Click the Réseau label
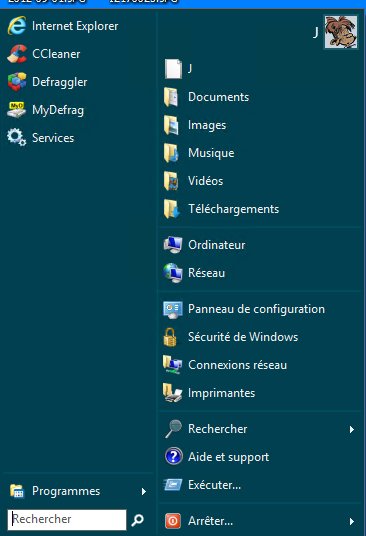Image resolution: width=366 pixels, height=536 pixels. [x=206, y=273]
